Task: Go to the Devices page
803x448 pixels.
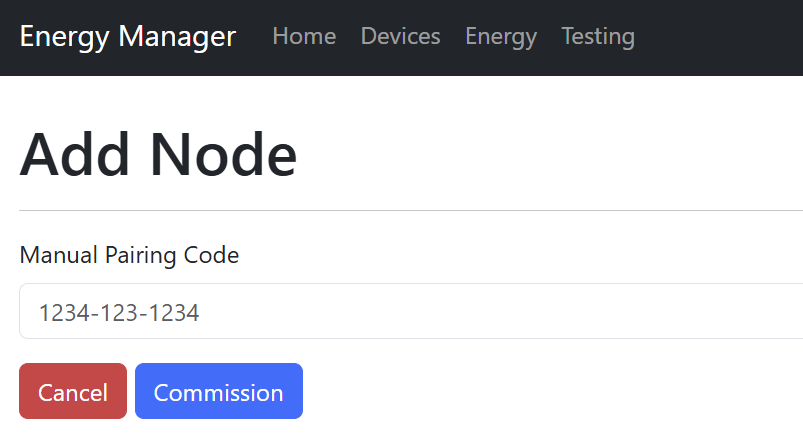Action: point(400,37)
